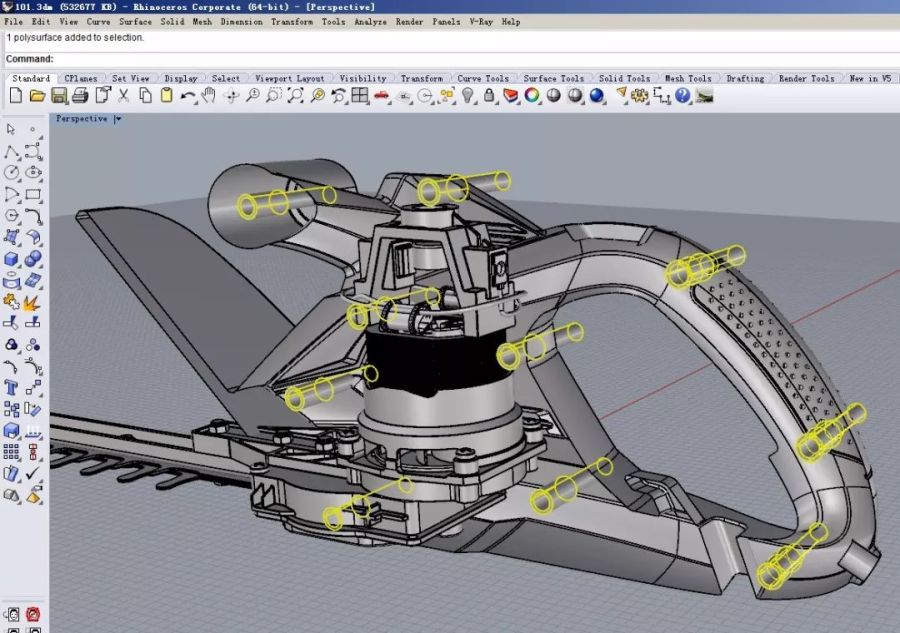The width and height of the screenshot is (900, 633).
Task: Click the Explode tool icon
Action: click(x=32, y=302)
